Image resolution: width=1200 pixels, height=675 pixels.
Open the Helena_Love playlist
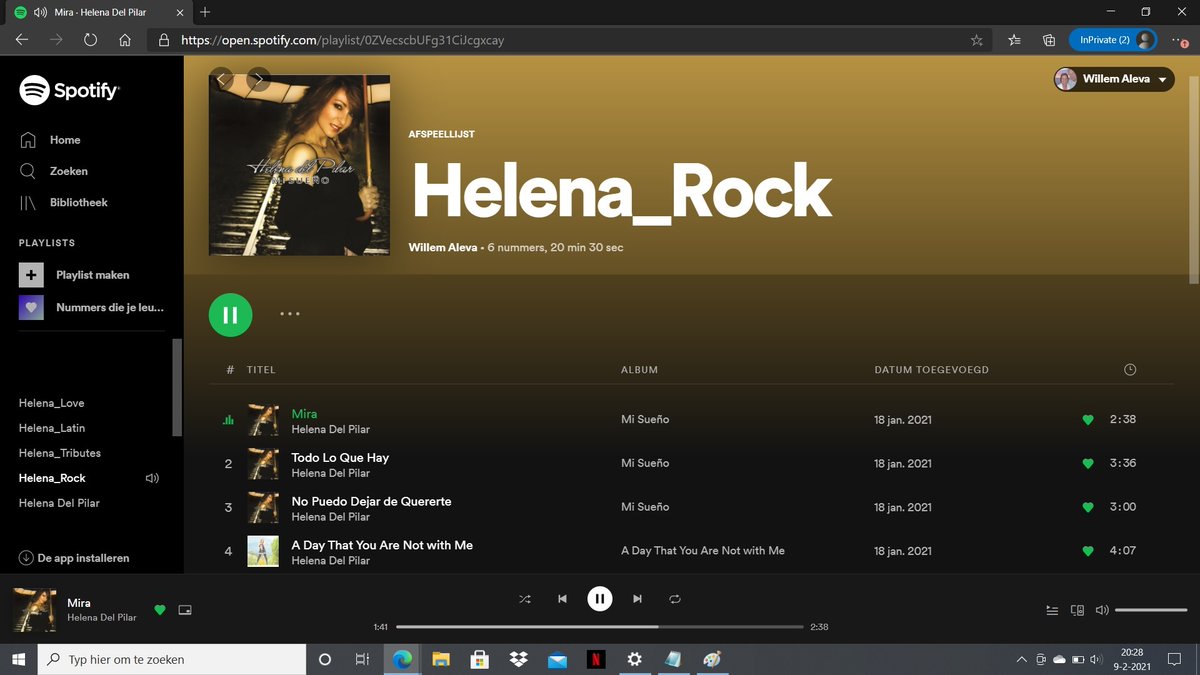click(52, 403)
